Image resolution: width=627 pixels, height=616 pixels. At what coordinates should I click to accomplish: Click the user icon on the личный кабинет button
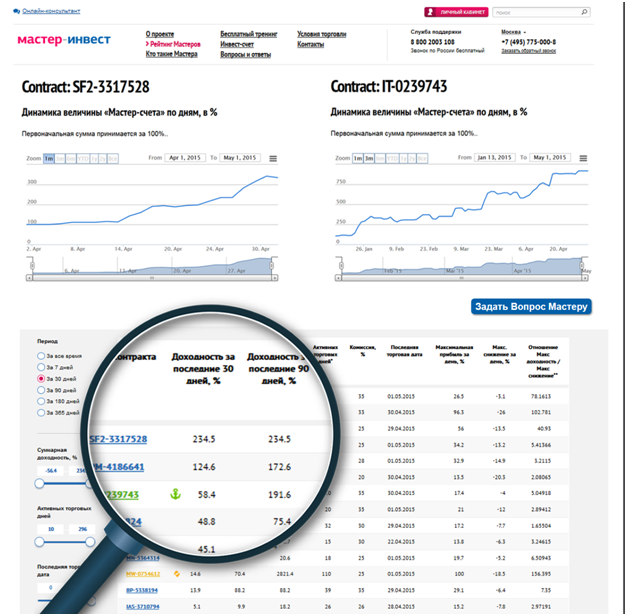(430, 12)
